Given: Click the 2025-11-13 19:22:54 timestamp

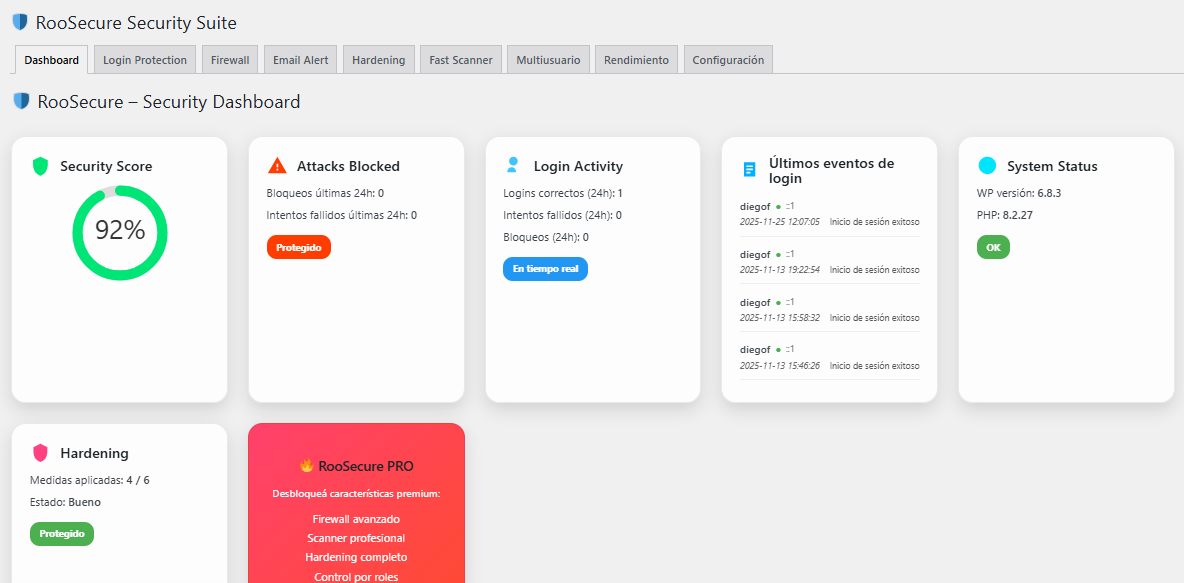Looking at the screenshot, I should pos(779,270).
